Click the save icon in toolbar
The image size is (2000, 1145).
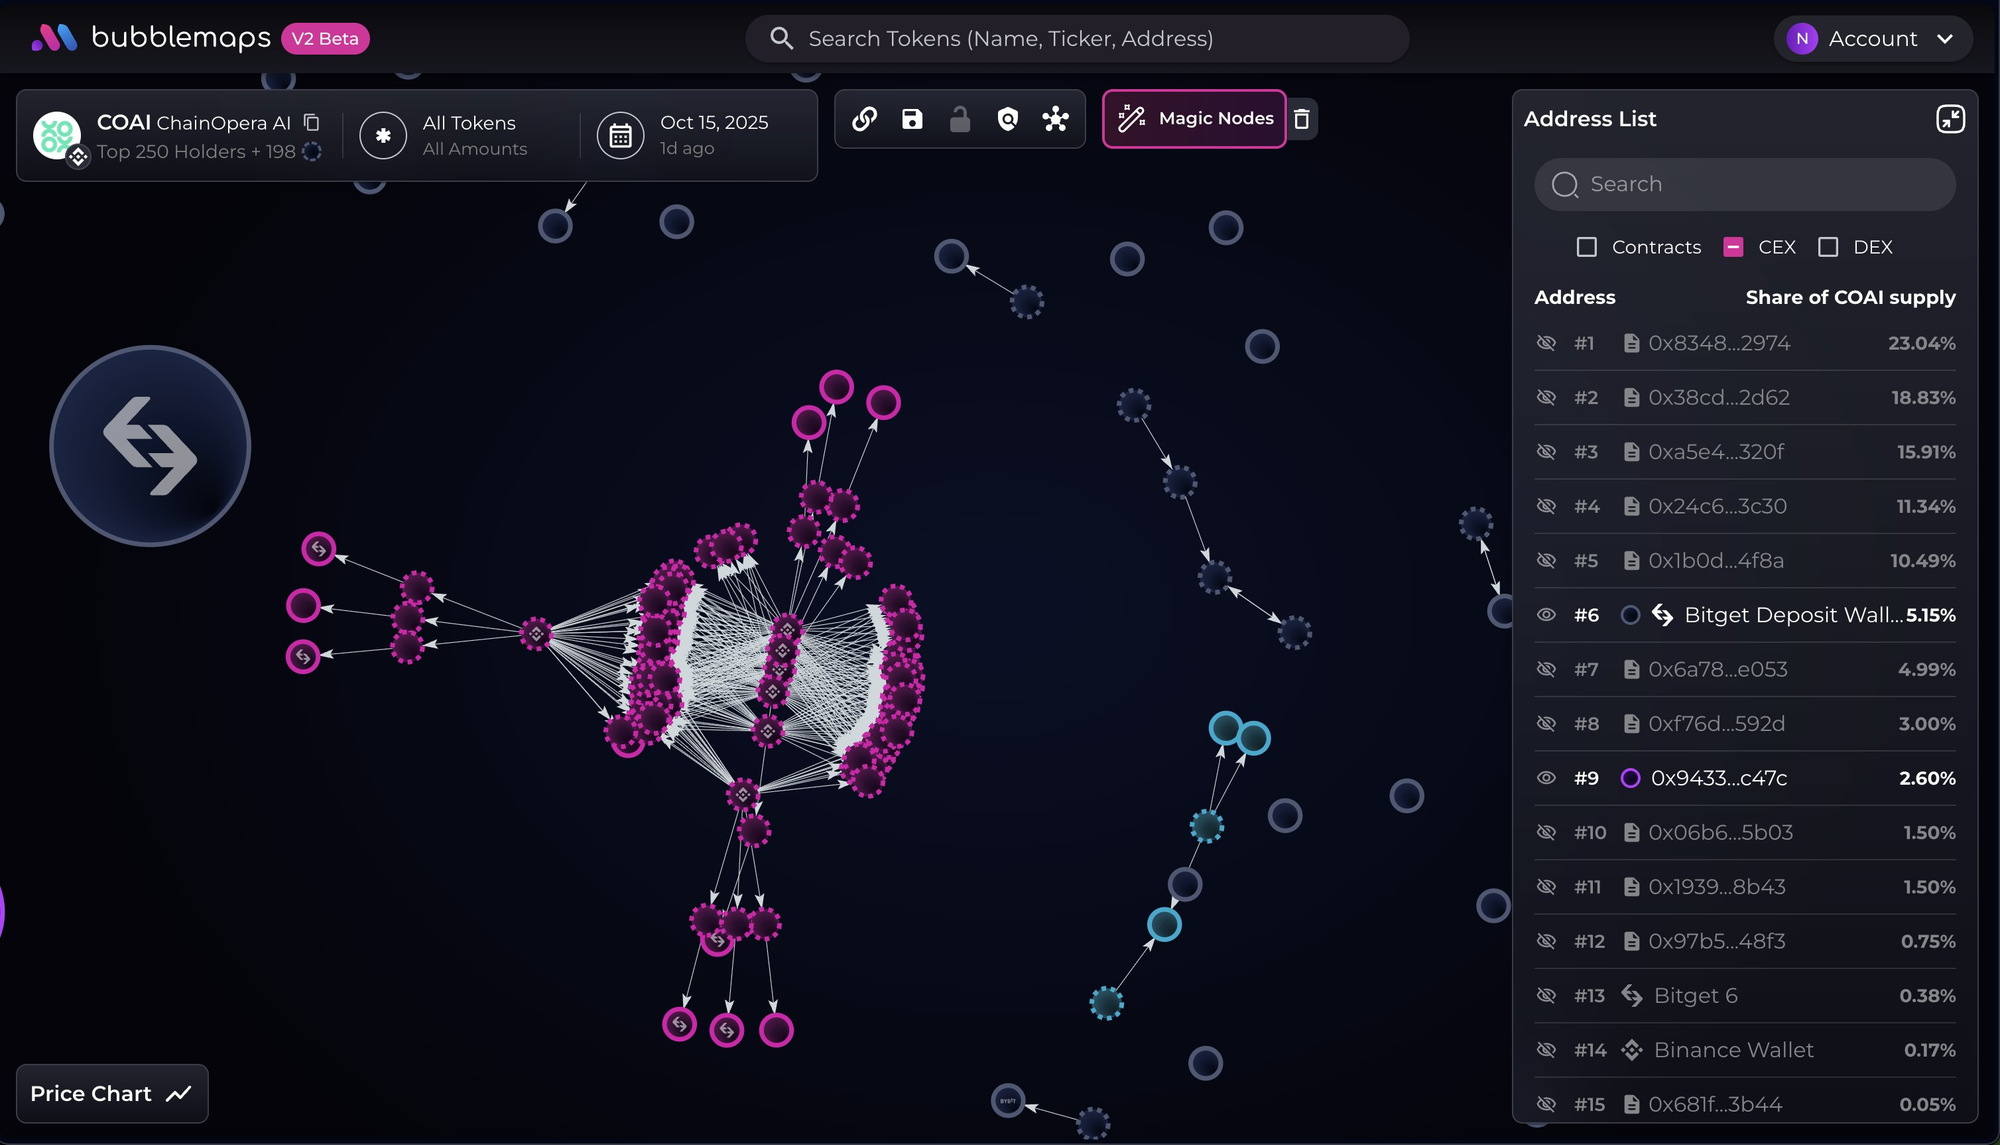[912, 120]
